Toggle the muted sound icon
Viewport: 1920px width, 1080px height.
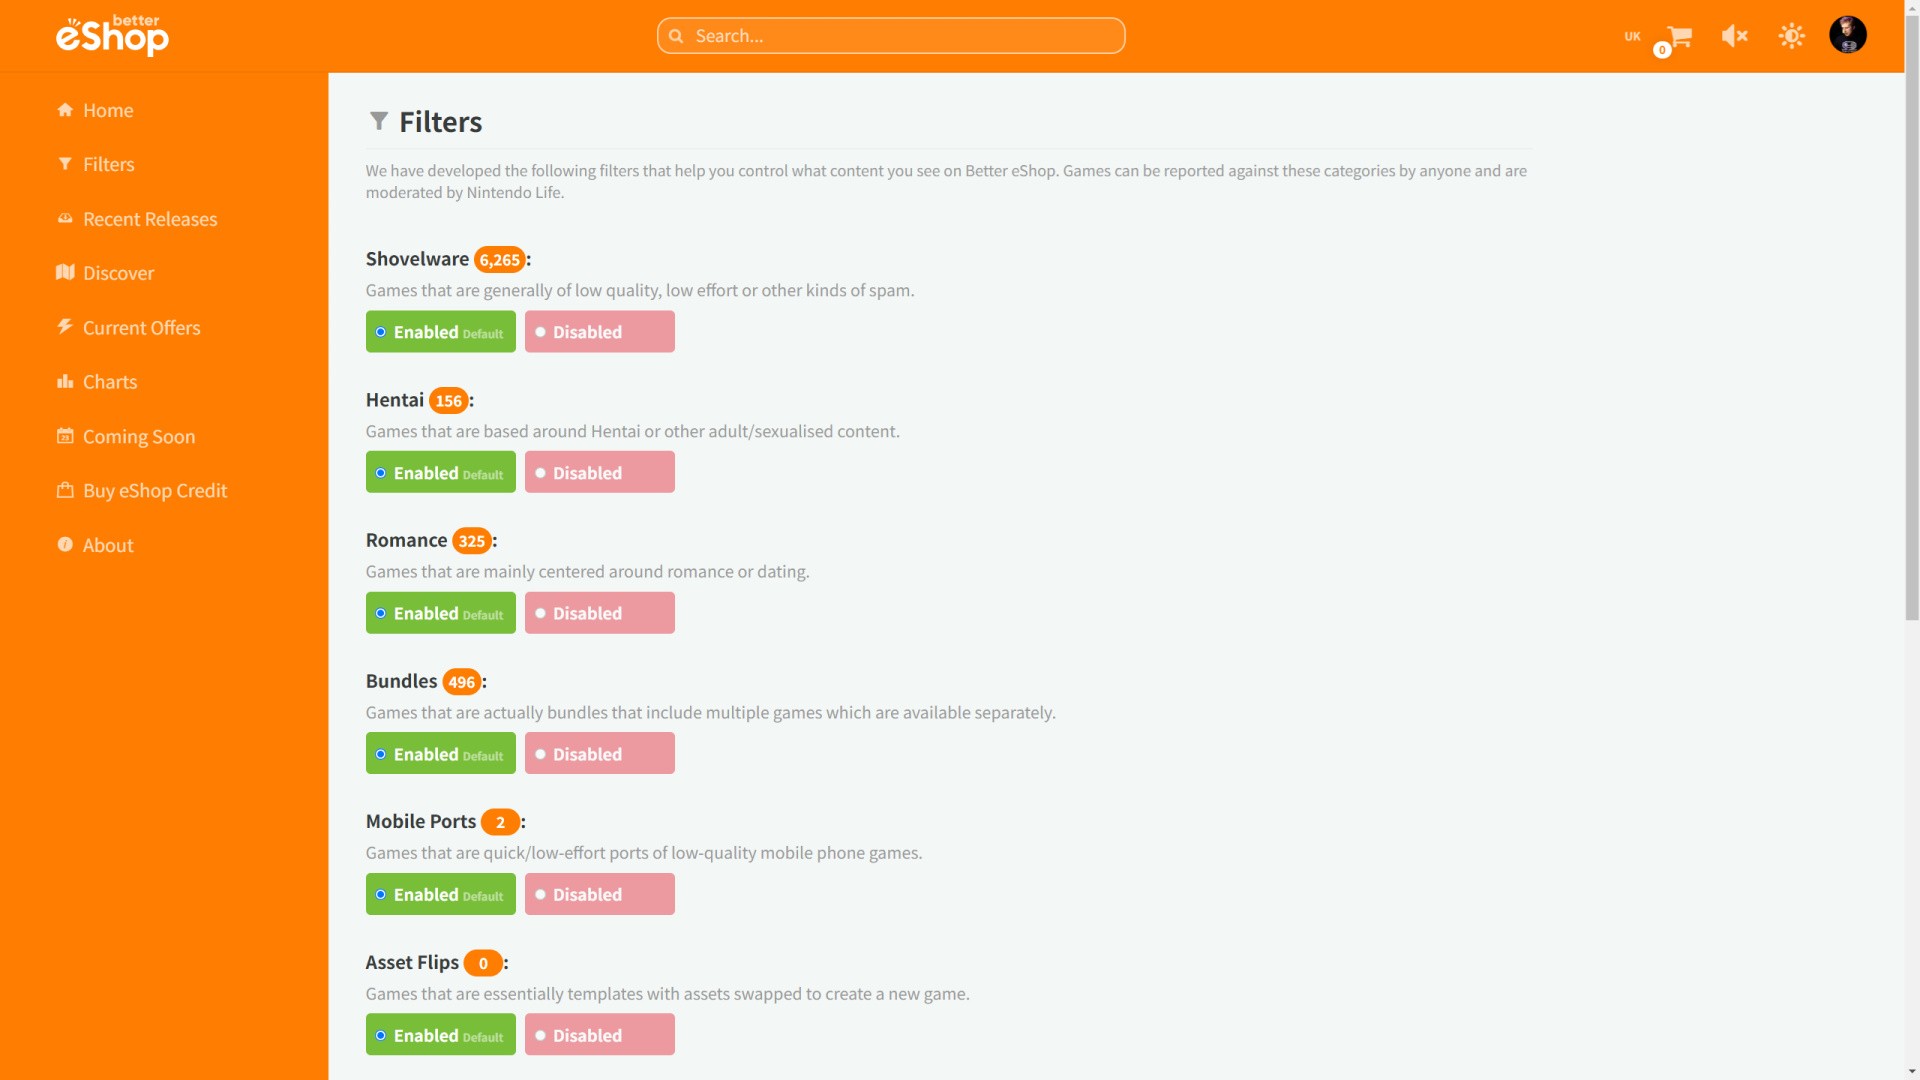point(1734,36)
